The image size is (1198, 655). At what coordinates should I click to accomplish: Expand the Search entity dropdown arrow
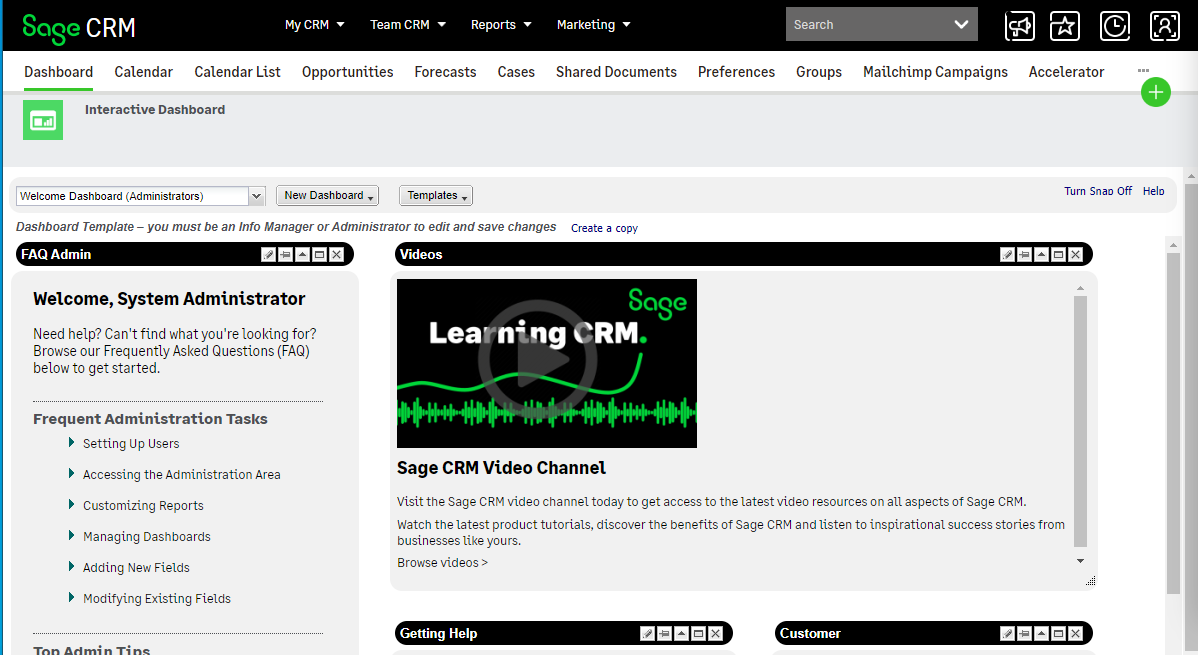coord(961,24)
